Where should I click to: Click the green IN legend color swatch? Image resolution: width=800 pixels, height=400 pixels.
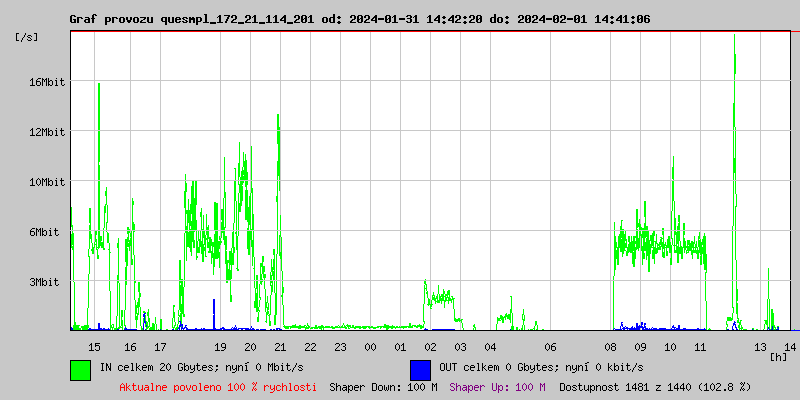[x=80, y=369]
